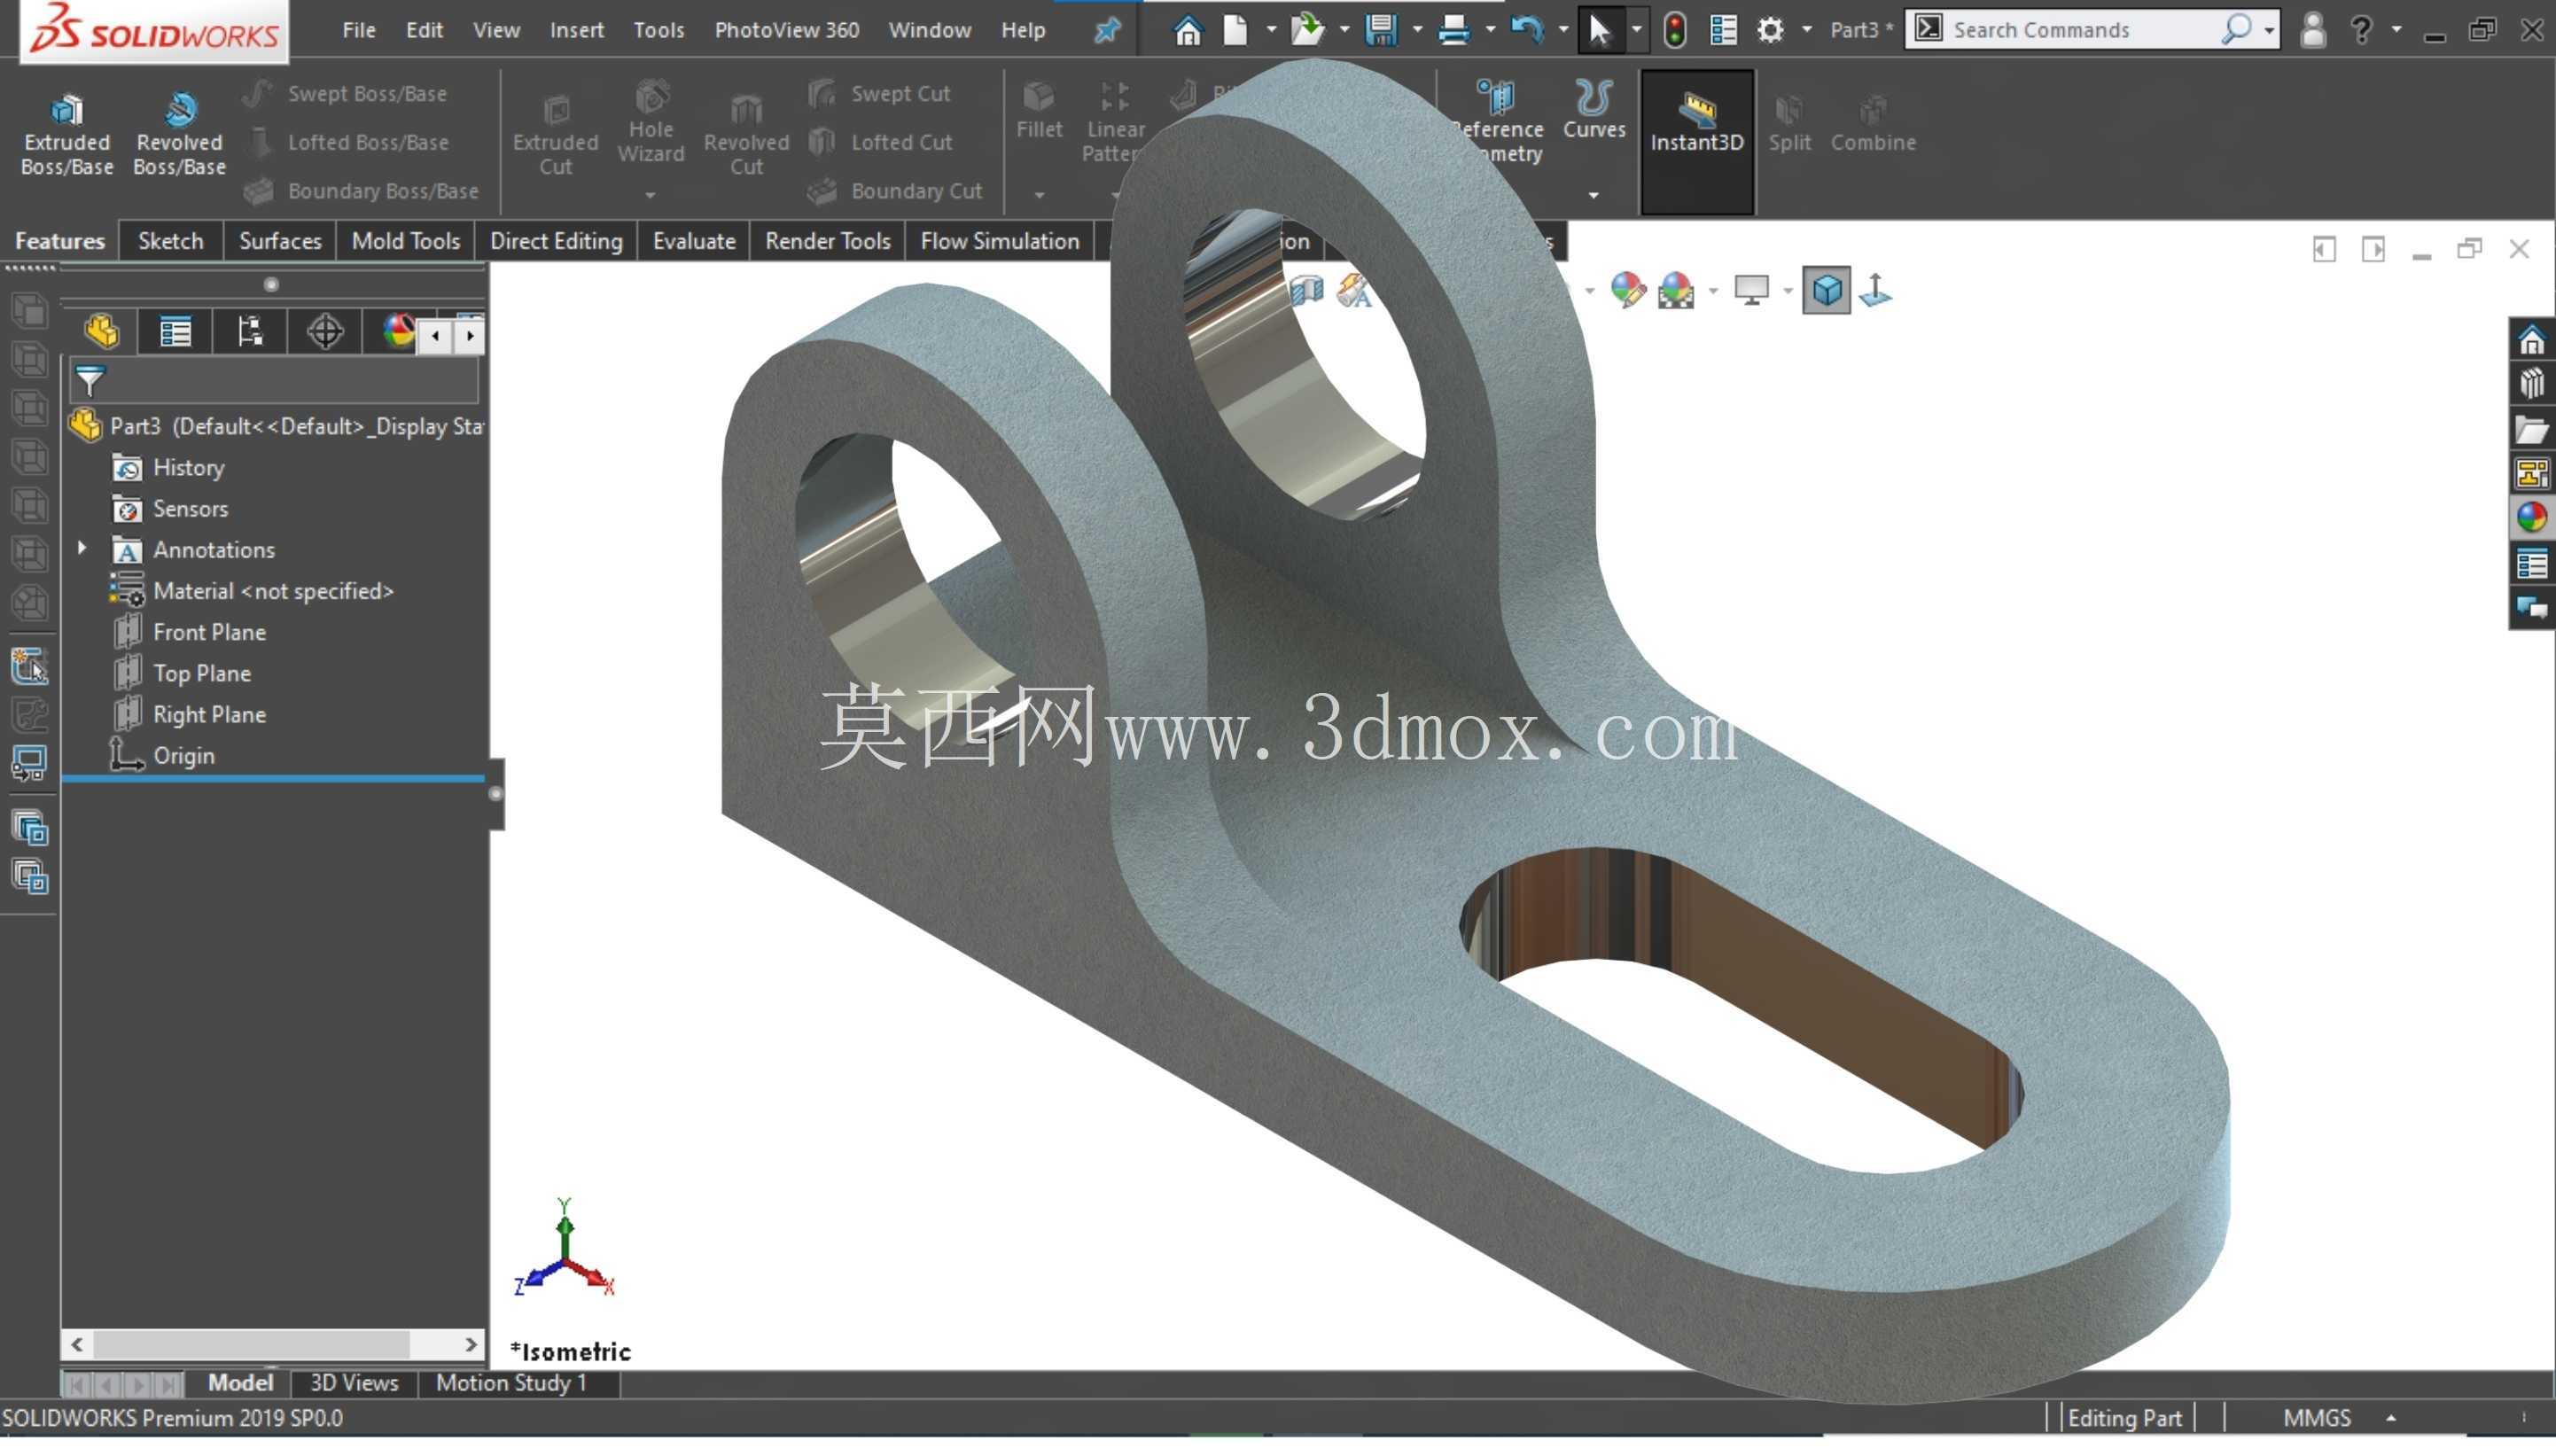Switch to the Evaluate tab
The image size is (2556, 1456).
[693, 241]
